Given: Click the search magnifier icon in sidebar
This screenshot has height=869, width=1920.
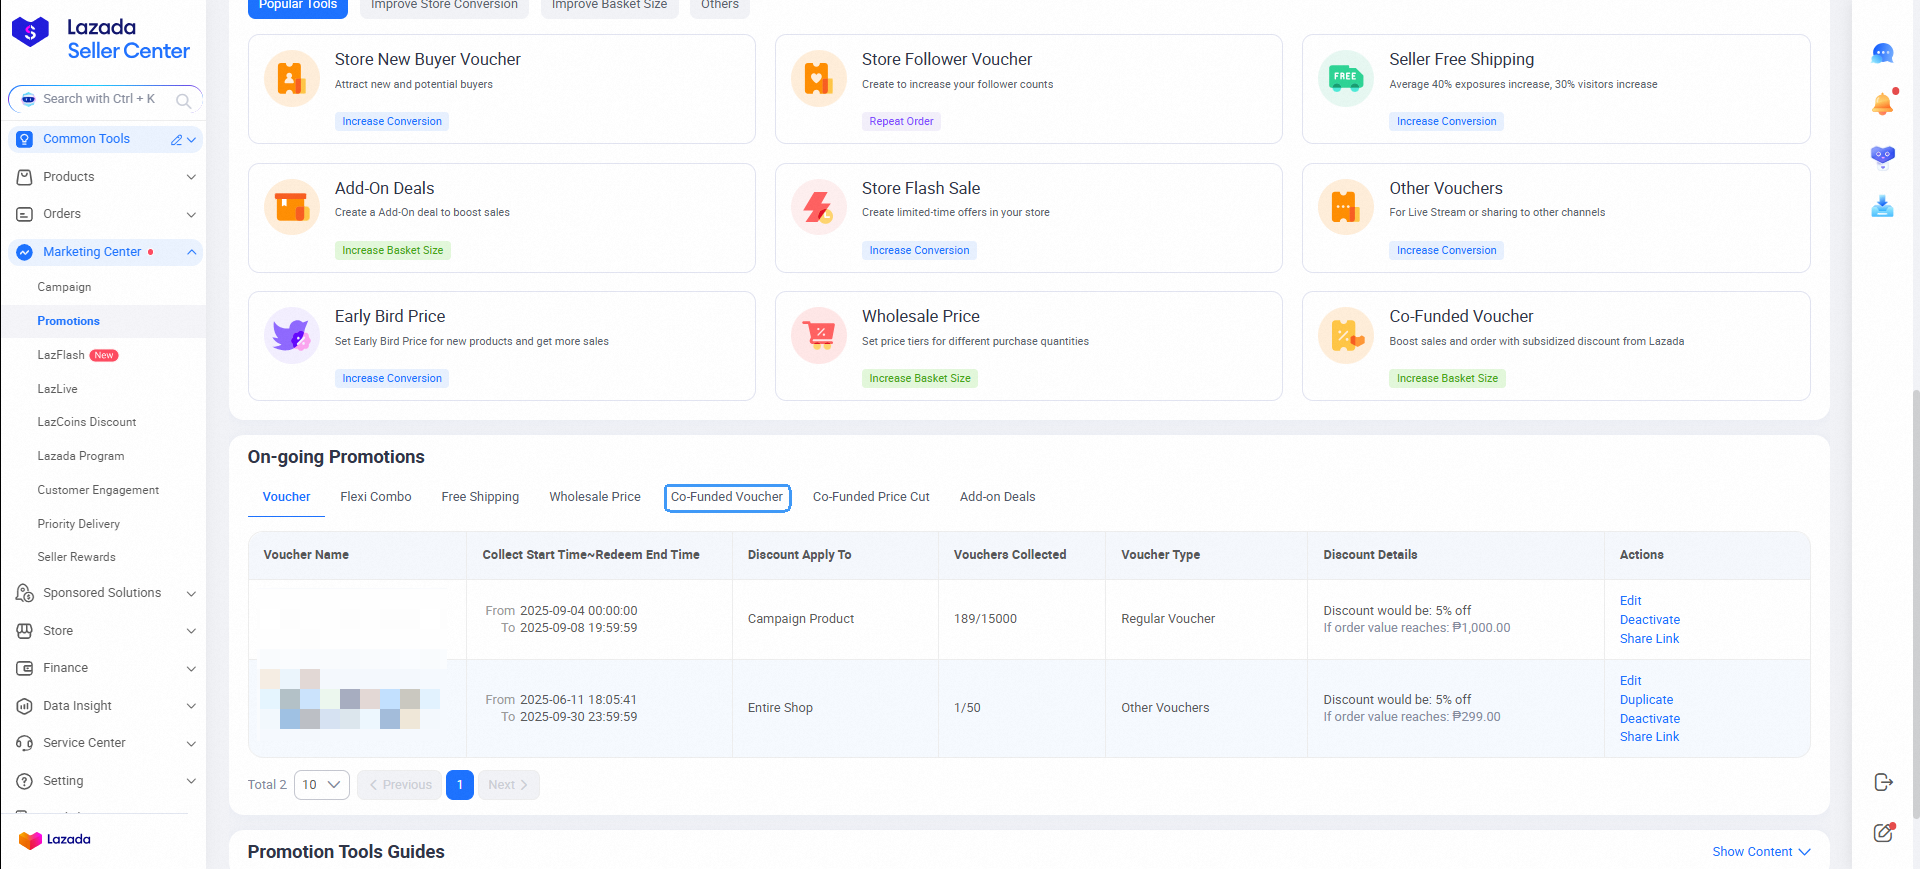Looking at the screenshot, I should click(x=183, y=100).
